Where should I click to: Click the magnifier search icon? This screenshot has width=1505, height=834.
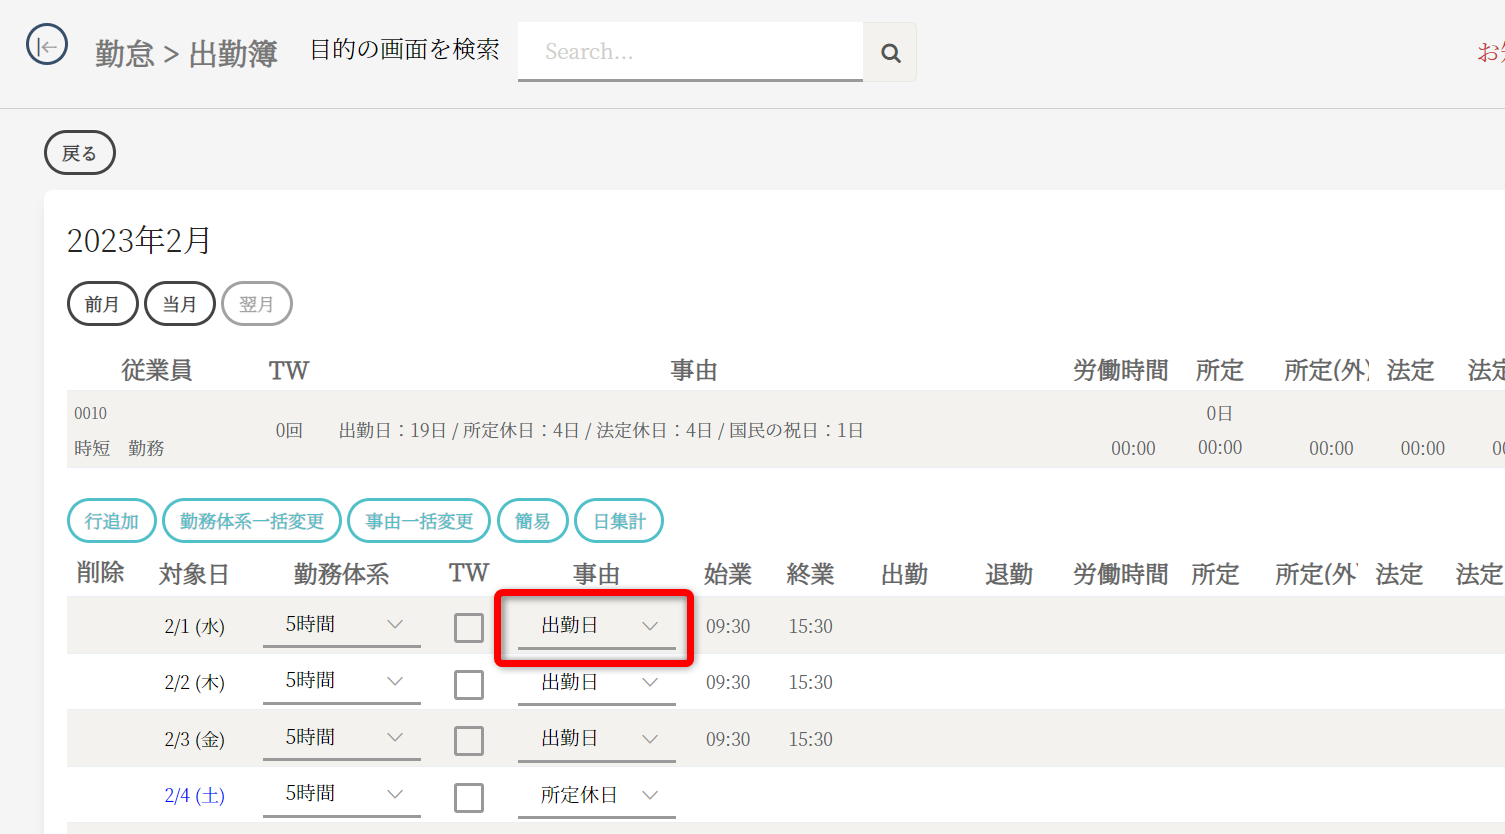pos(890,53)
